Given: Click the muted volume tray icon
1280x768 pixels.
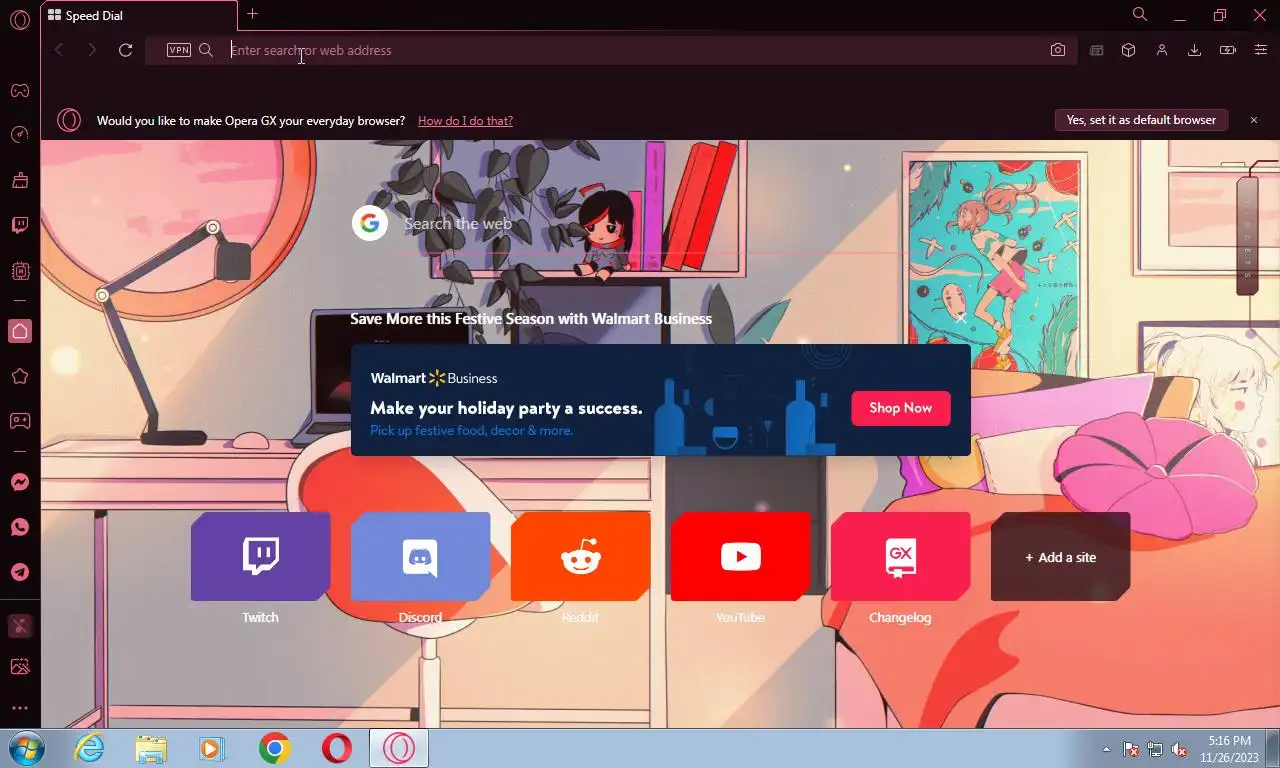Looking at the screenshot, I should click(1179, 749).
